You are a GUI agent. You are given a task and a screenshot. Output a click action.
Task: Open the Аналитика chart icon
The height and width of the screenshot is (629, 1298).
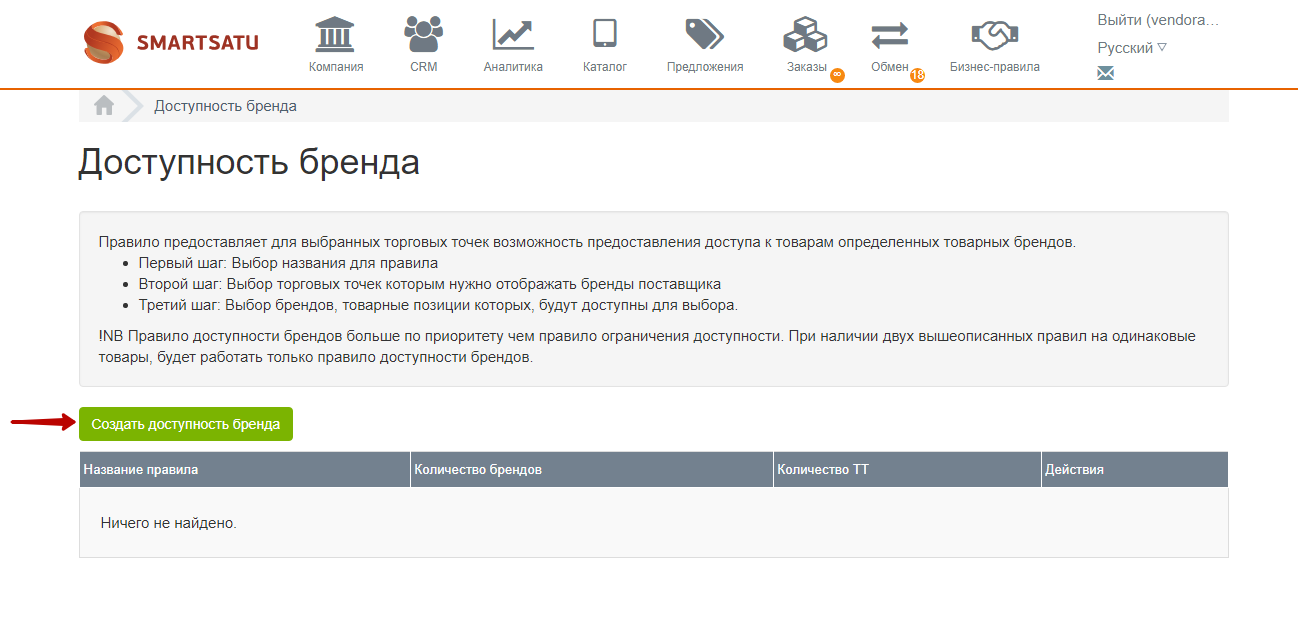point(513,34)
